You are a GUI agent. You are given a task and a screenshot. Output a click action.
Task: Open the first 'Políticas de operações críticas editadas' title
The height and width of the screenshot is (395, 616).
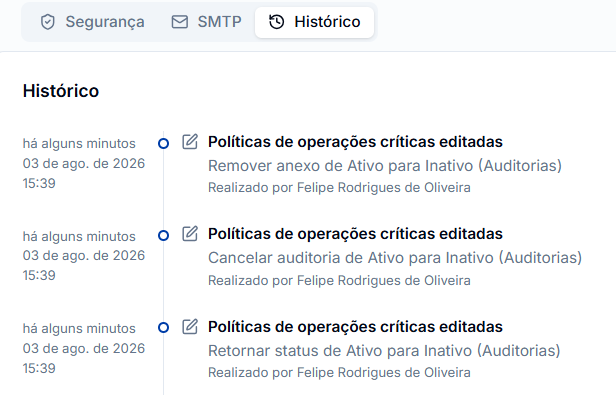click(x=355, y=142)
